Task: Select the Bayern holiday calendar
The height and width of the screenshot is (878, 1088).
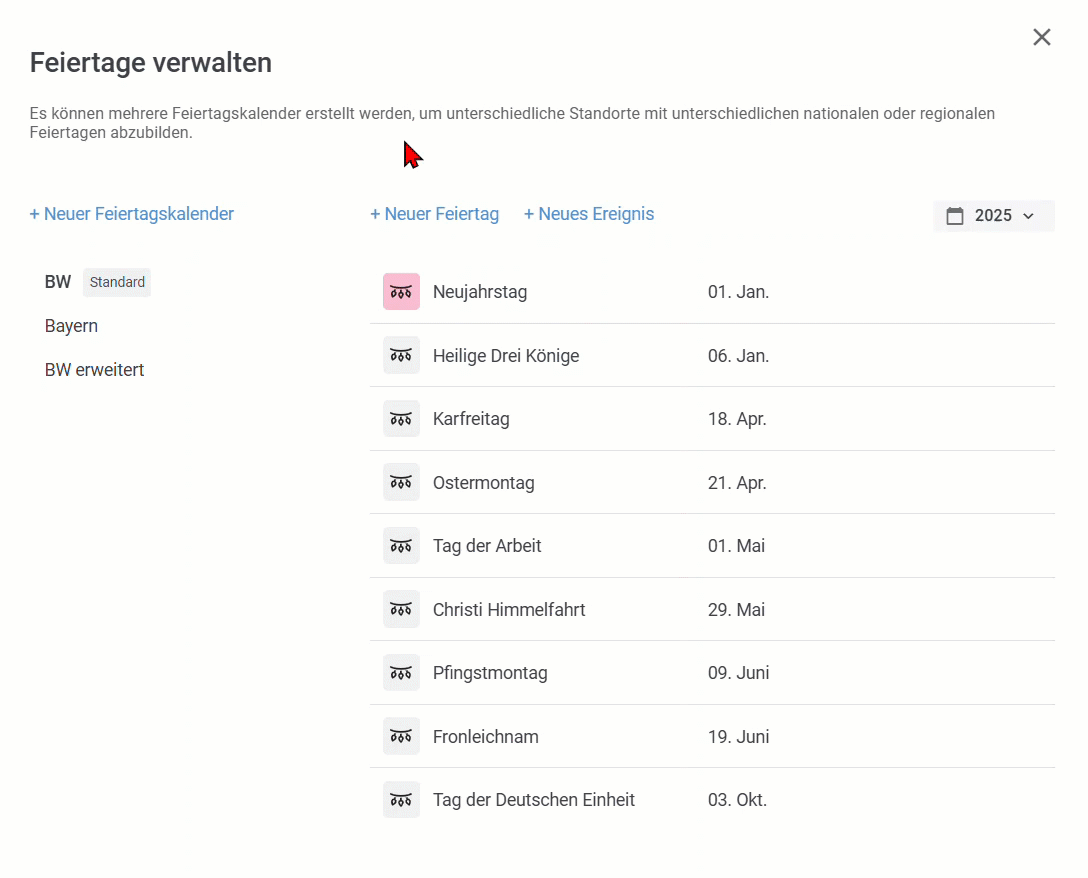Action: [71, 326]
